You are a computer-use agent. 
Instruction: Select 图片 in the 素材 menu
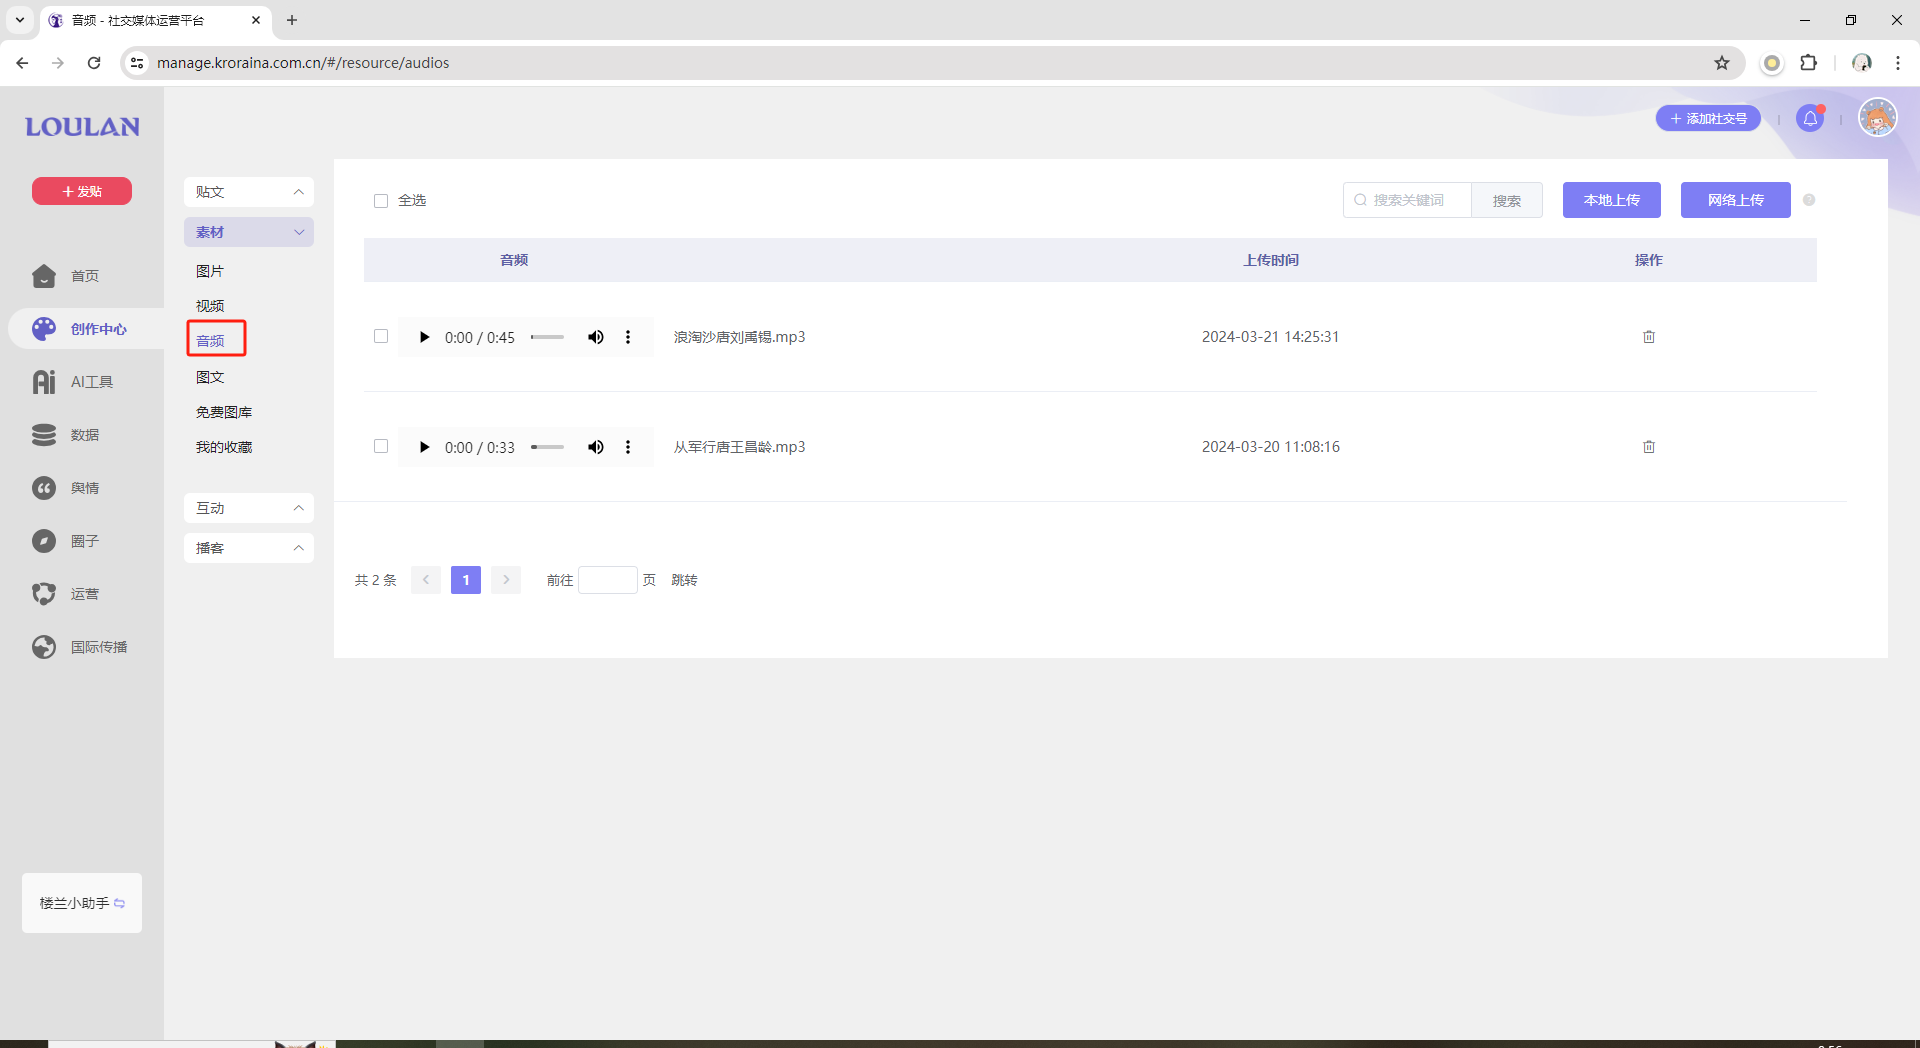(210, 271)
